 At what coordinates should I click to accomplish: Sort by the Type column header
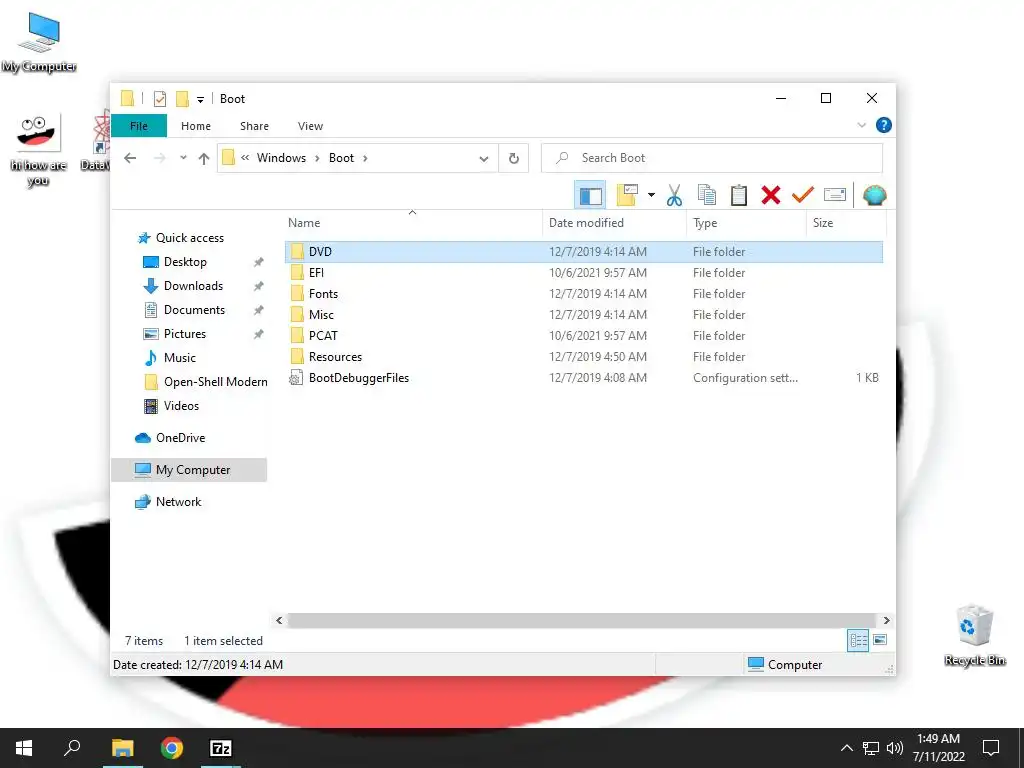tap(746, 223)
